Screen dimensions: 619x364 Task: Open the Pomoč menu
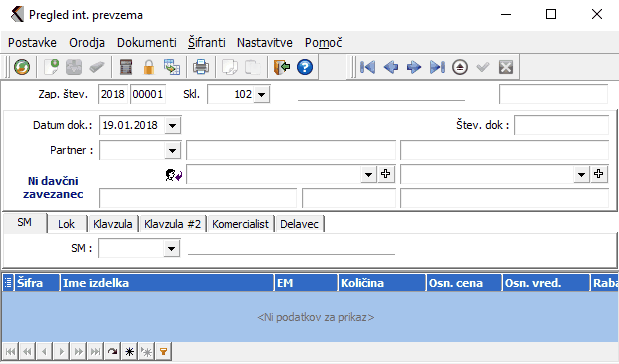tap(323, 43)
